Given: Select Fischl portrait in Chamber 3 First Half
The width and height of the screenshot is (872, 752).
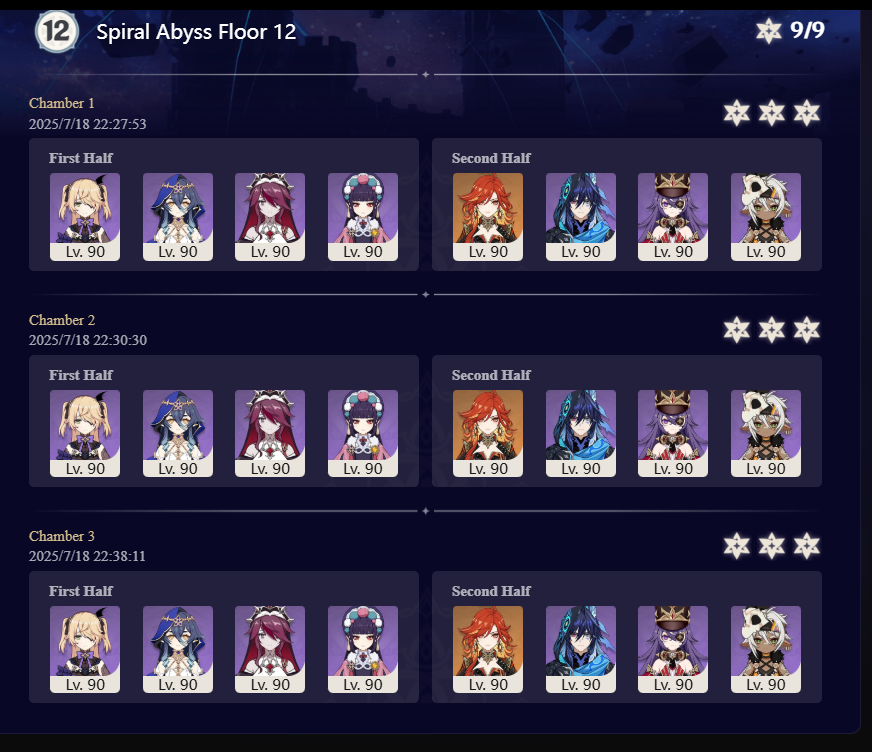Looking at the screenshot, I should click(x=85, y=649).
